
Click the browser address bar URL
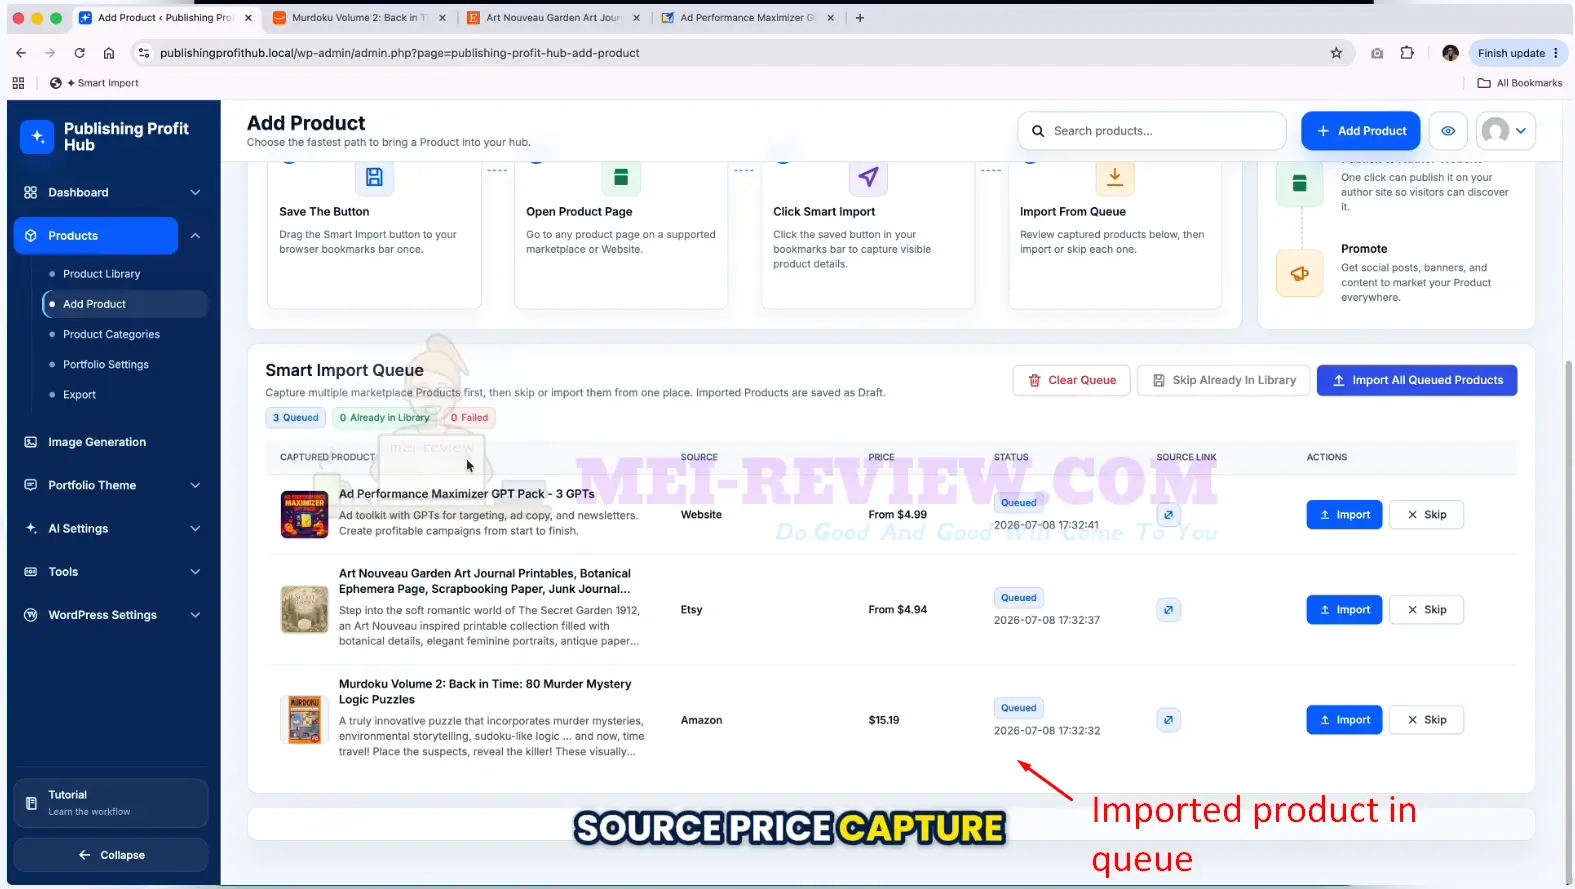point(400,53)
